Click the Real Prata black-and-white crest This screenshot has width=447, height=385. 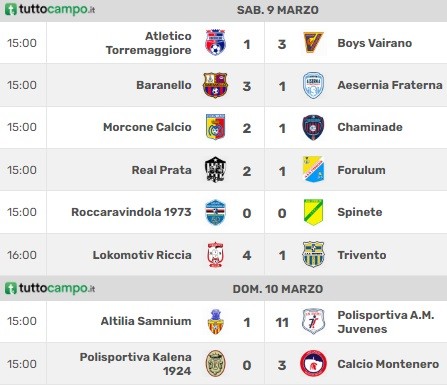click(x=215, y=170)
